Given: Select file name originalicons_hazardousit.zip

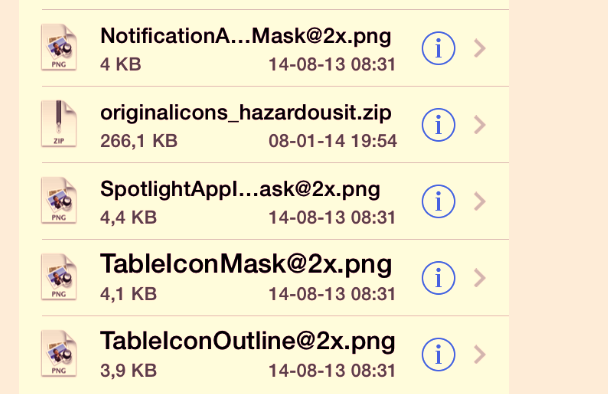Looking at the screenshot, I should 246,113.
